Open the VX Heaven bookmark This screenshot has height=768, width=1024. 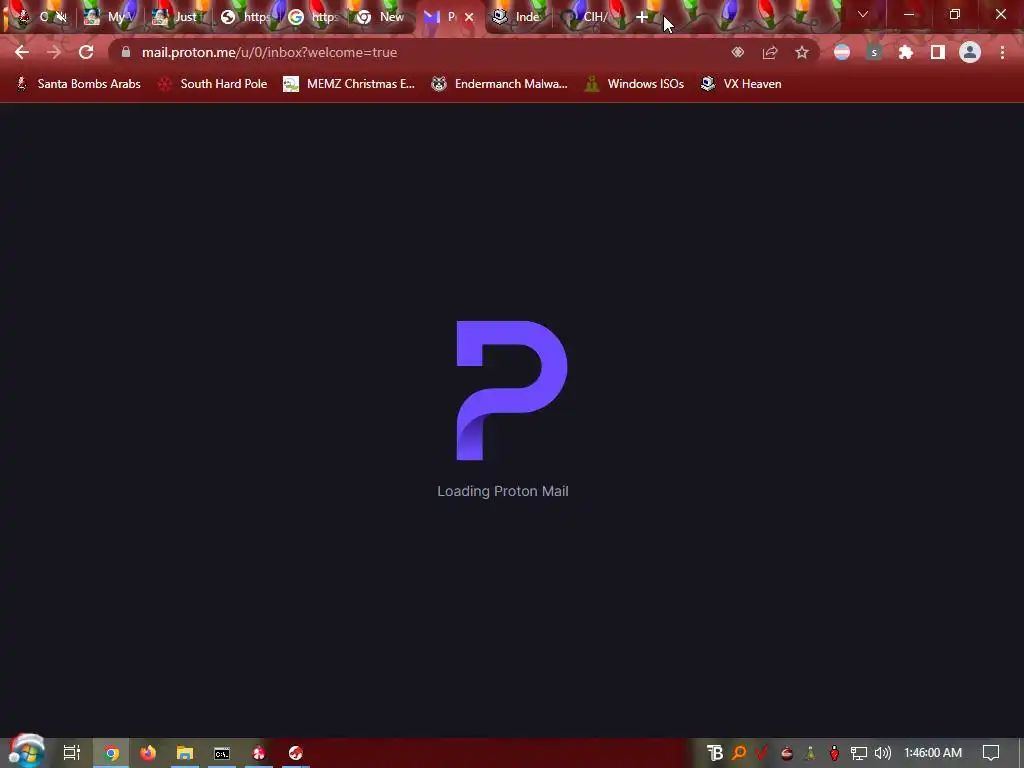[741, 84]
